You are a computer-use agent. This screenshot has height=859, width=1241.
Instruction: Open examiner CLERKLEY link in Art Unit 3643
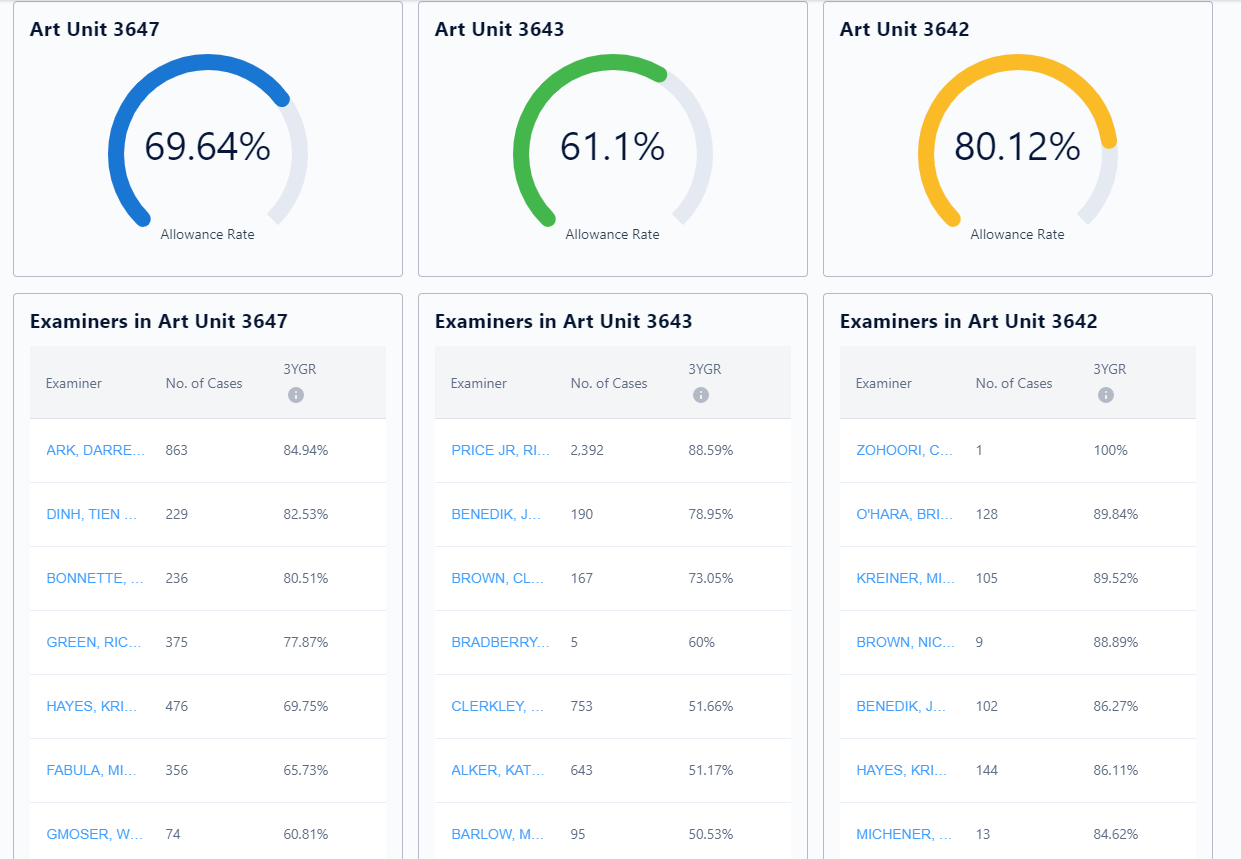(x=497, y=706)
